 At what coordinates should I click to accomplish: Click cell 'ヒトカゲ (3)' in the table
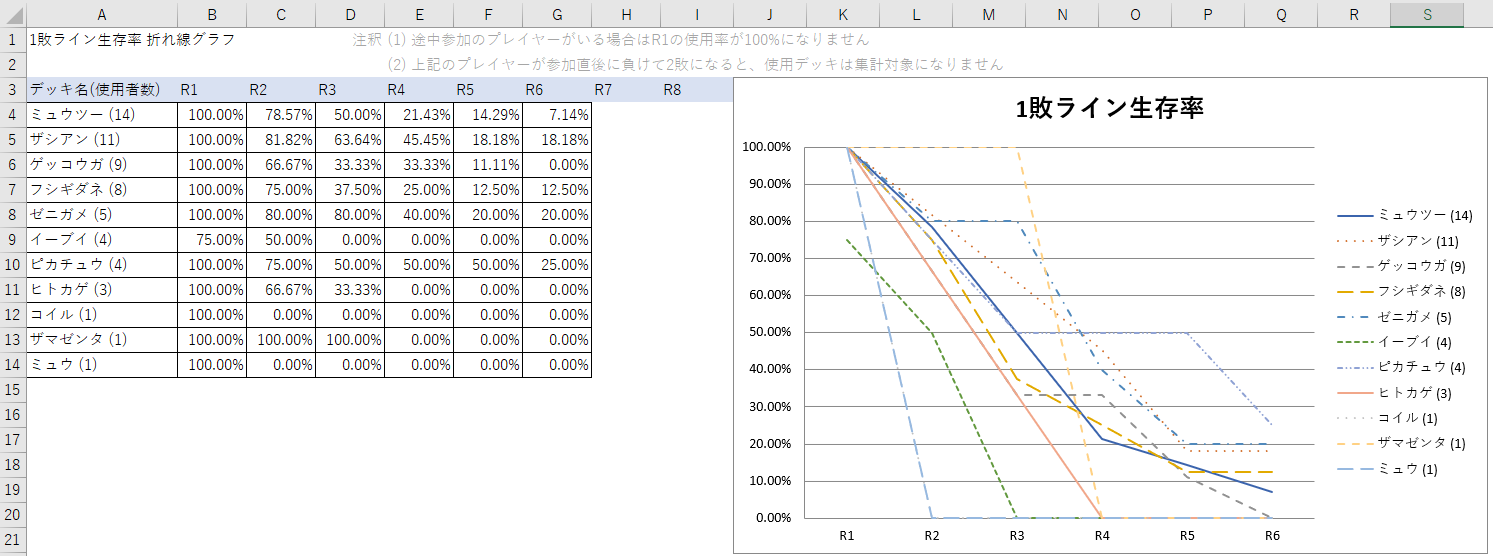(102, 290)
